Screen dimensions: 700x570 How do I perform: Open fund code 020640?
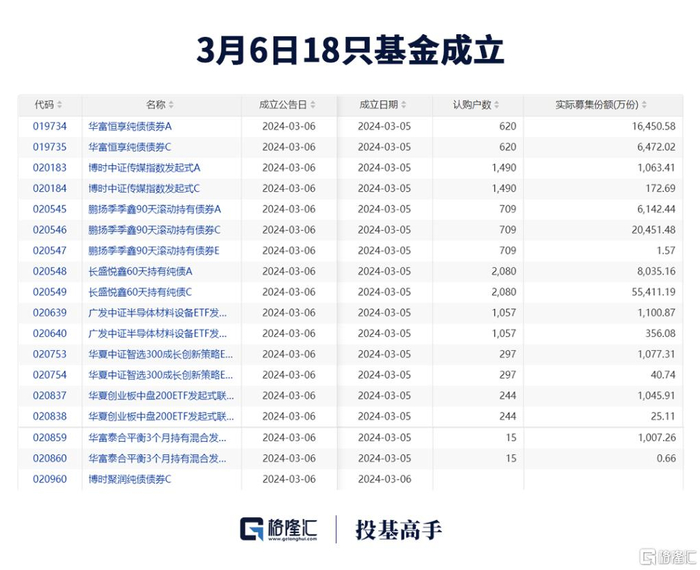click(50, 333)
